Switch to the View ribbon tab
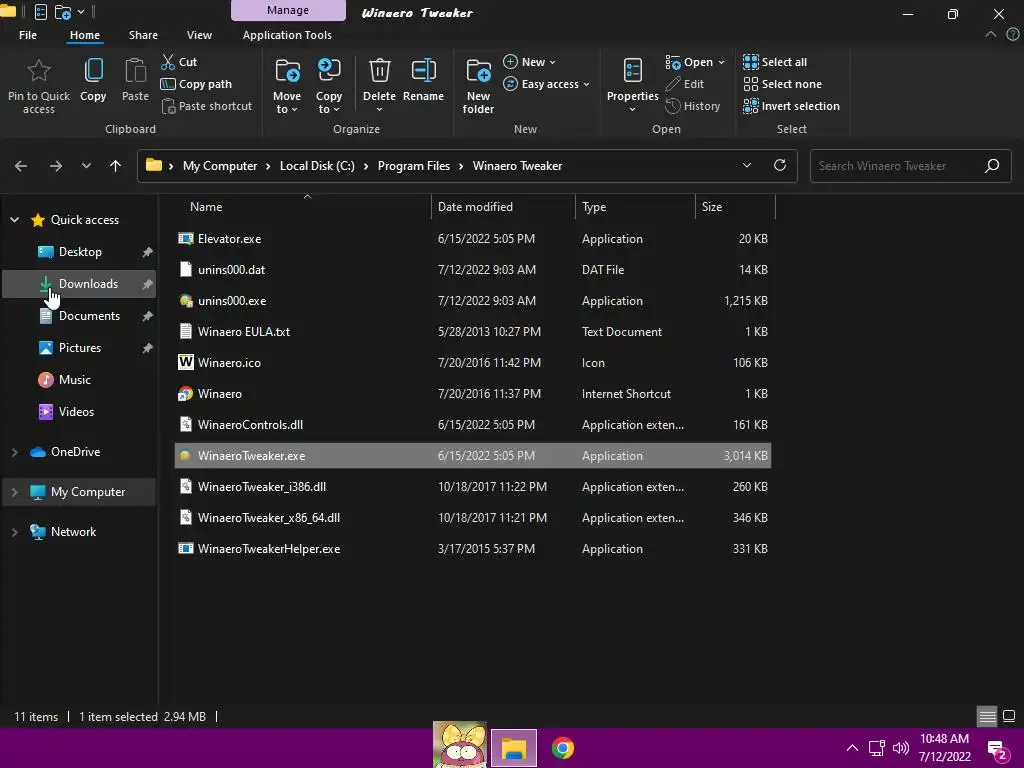The image size is (1024, 768). (x=199, y=35)
